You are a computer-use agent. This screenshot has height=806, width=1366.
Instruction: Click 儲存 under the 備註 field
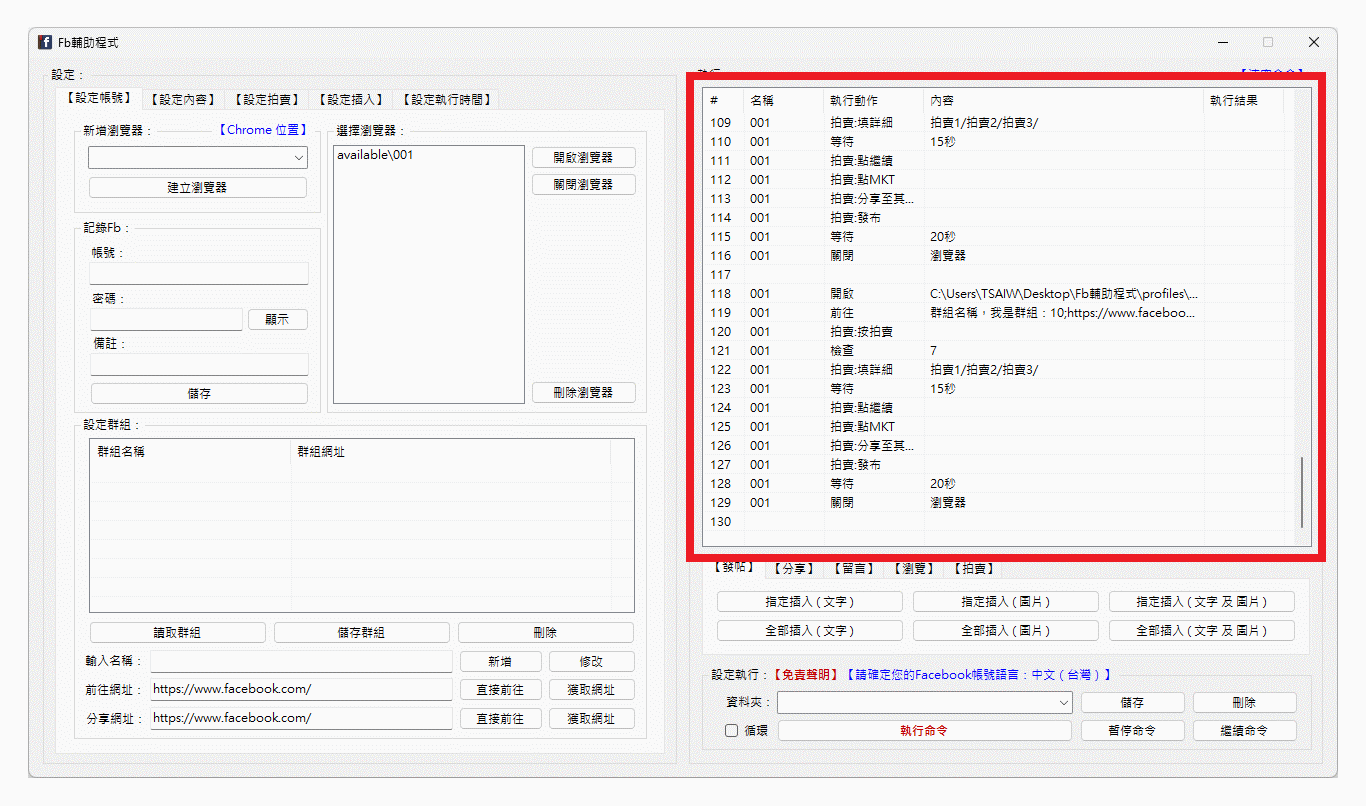point(199,394)
